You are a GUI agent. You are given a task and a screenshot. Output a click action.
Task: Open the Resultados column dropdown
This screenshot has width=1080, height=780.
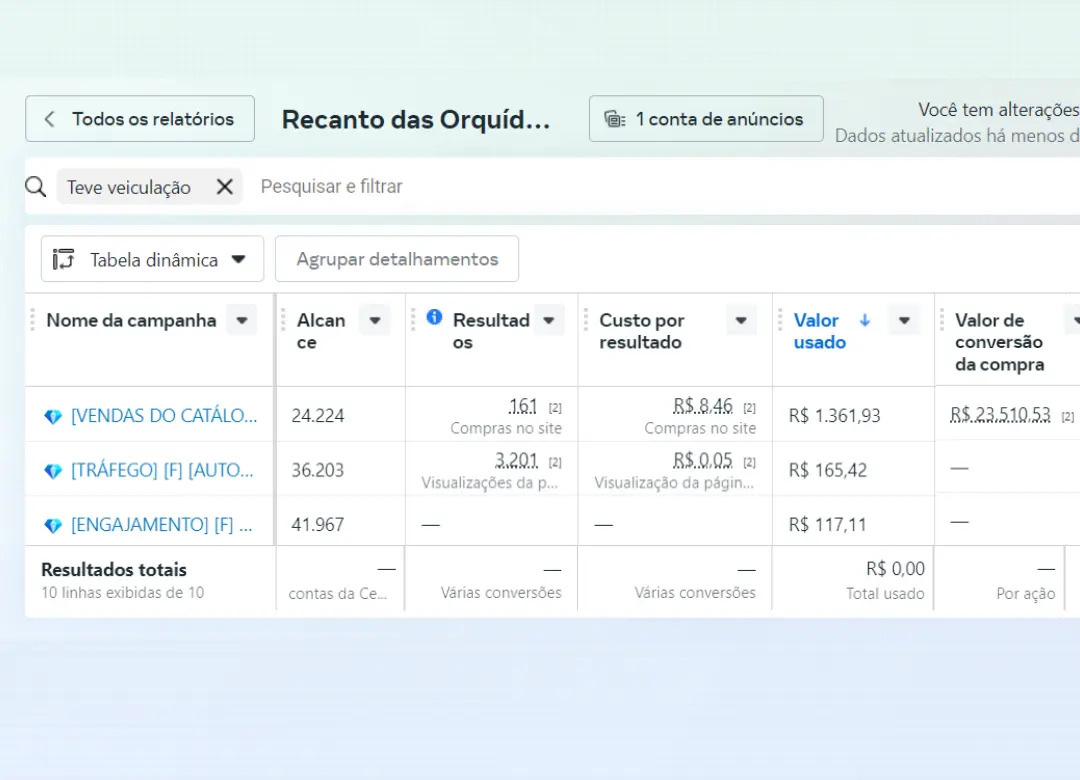tap(548, 320)
